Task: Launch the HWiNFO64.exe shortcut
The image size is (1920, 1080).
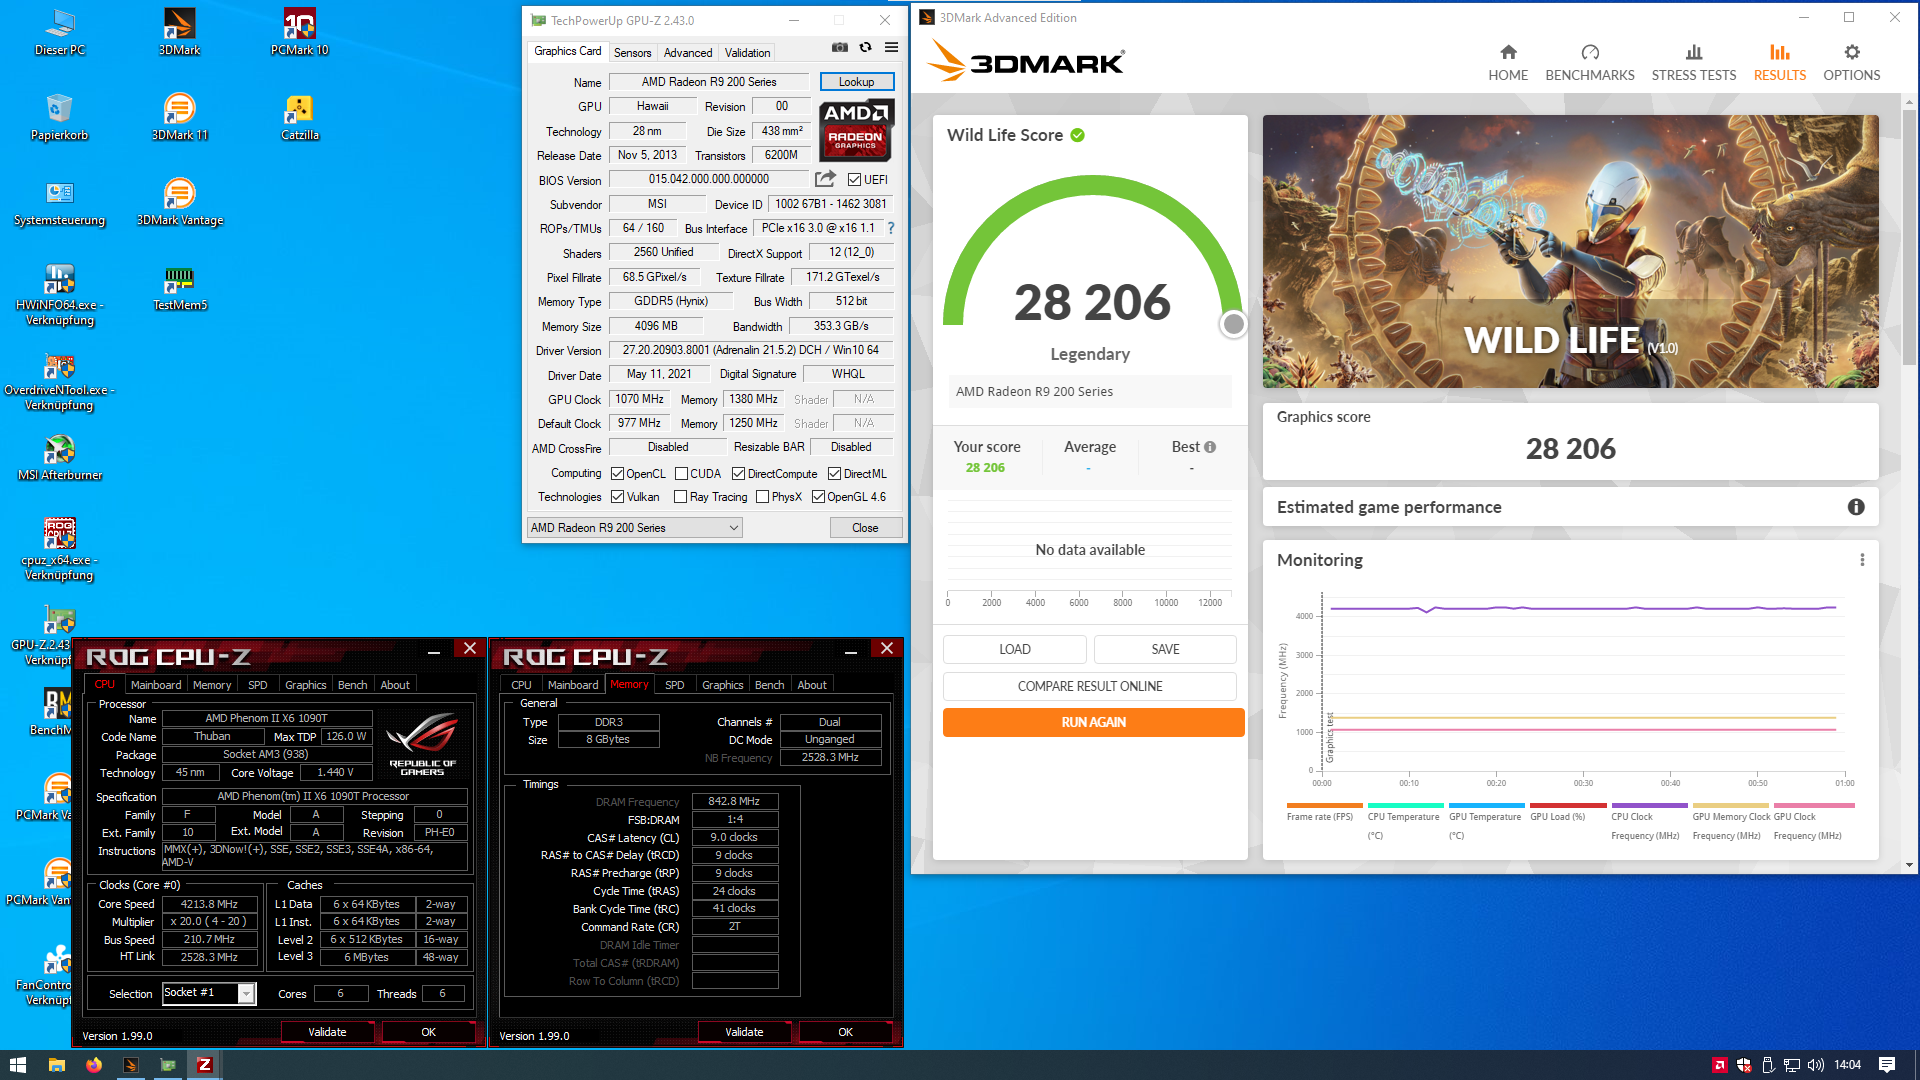Action: (x=59, y=294)
